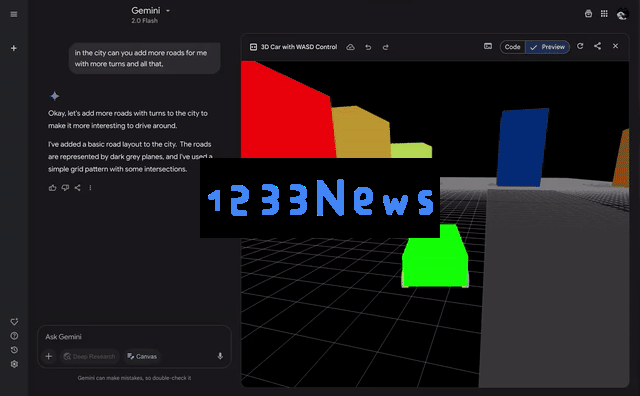
Task: Open Google apps grid
Action: tap(604, 14)
